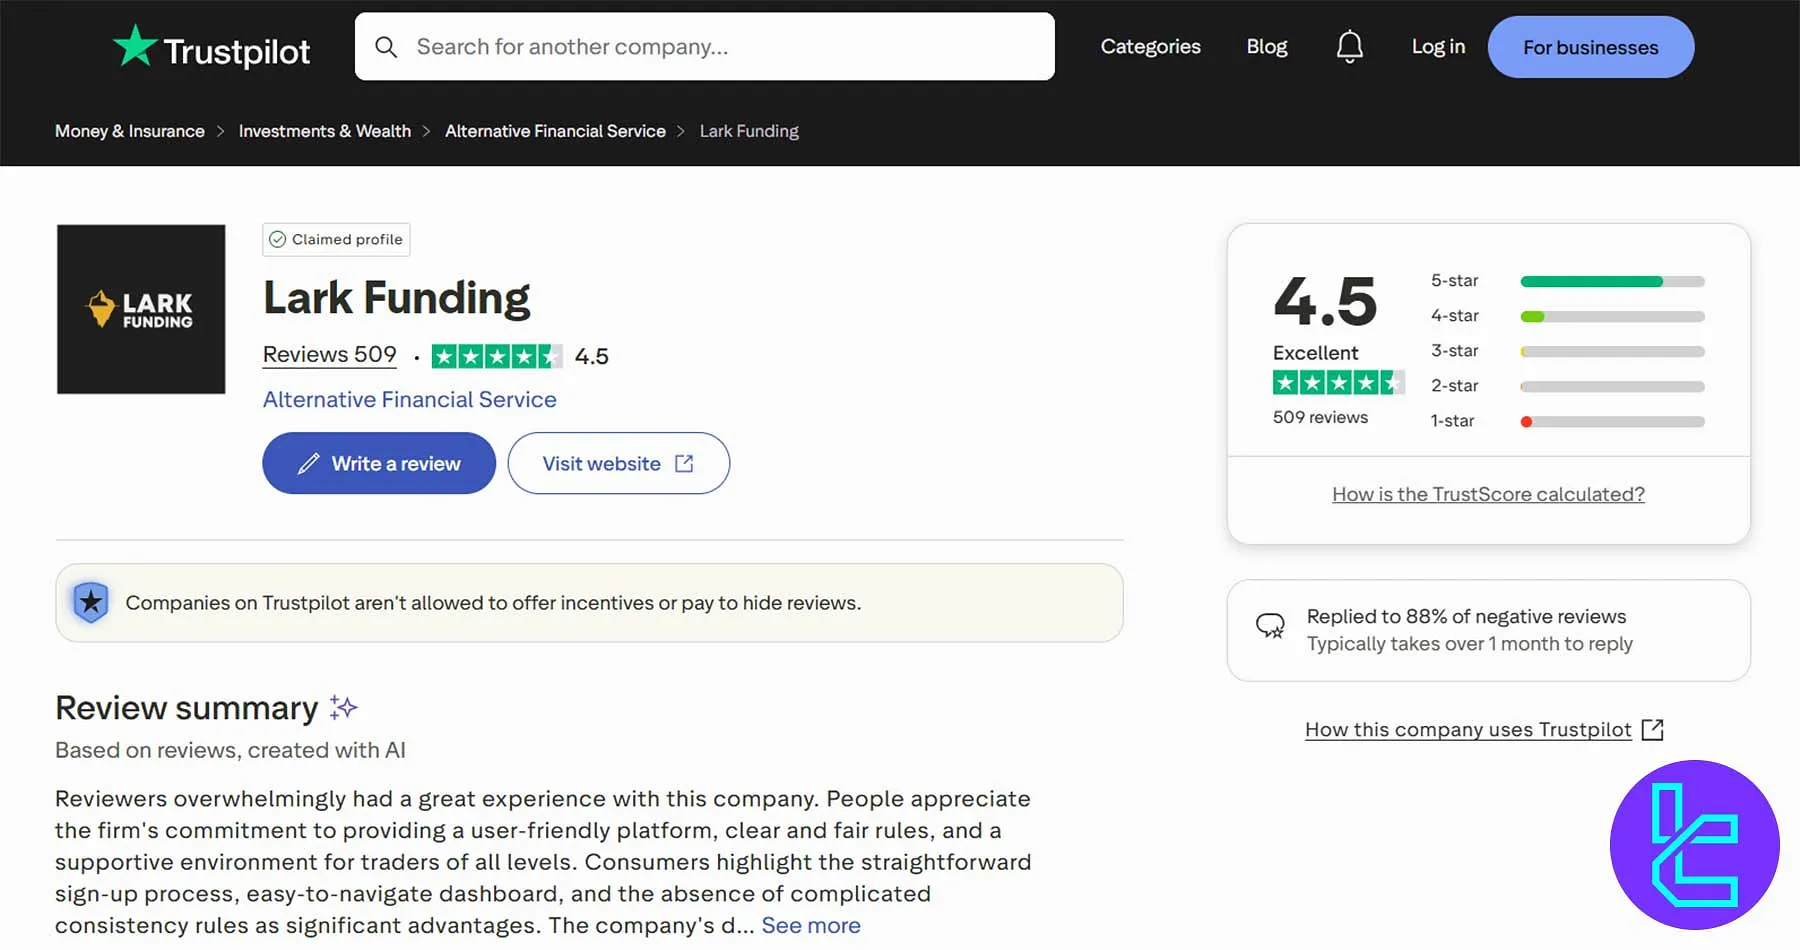Viewport: 1800px width, 950px height.
Task: Expand the review summary with See more
Action: (x=811, y=926)
